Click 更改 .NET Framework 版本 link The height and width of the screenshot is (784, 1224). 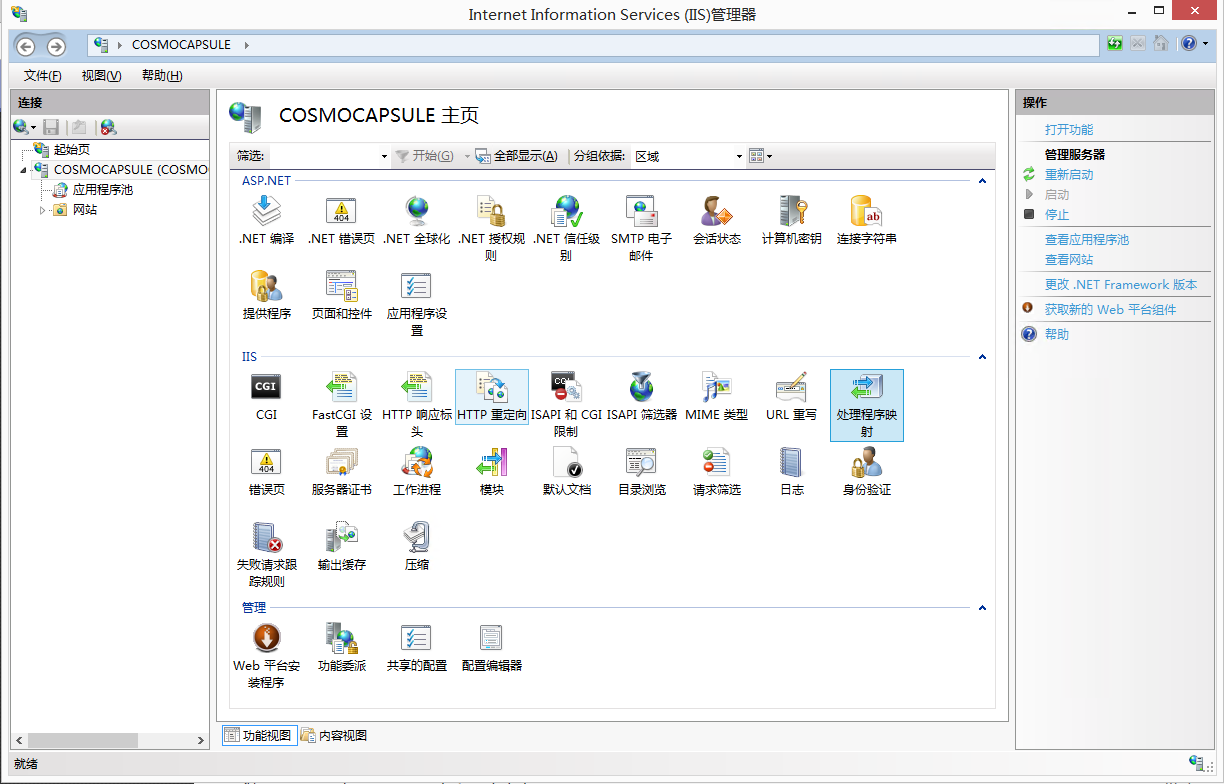1121,285
